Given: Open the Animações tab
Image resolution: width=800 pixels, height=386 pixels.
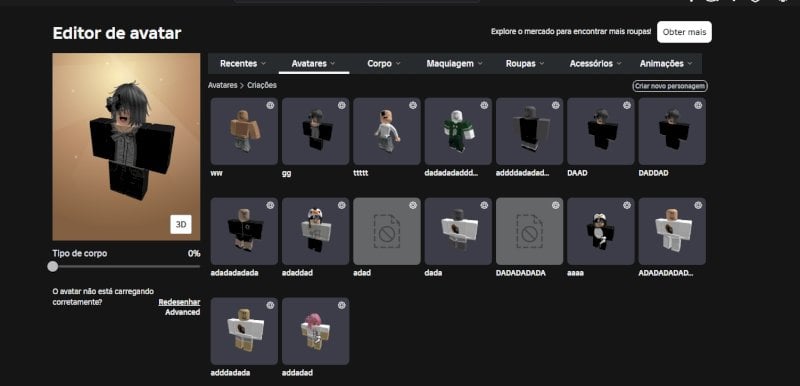Looking at the screenshot, I should [x=666, y=64].
